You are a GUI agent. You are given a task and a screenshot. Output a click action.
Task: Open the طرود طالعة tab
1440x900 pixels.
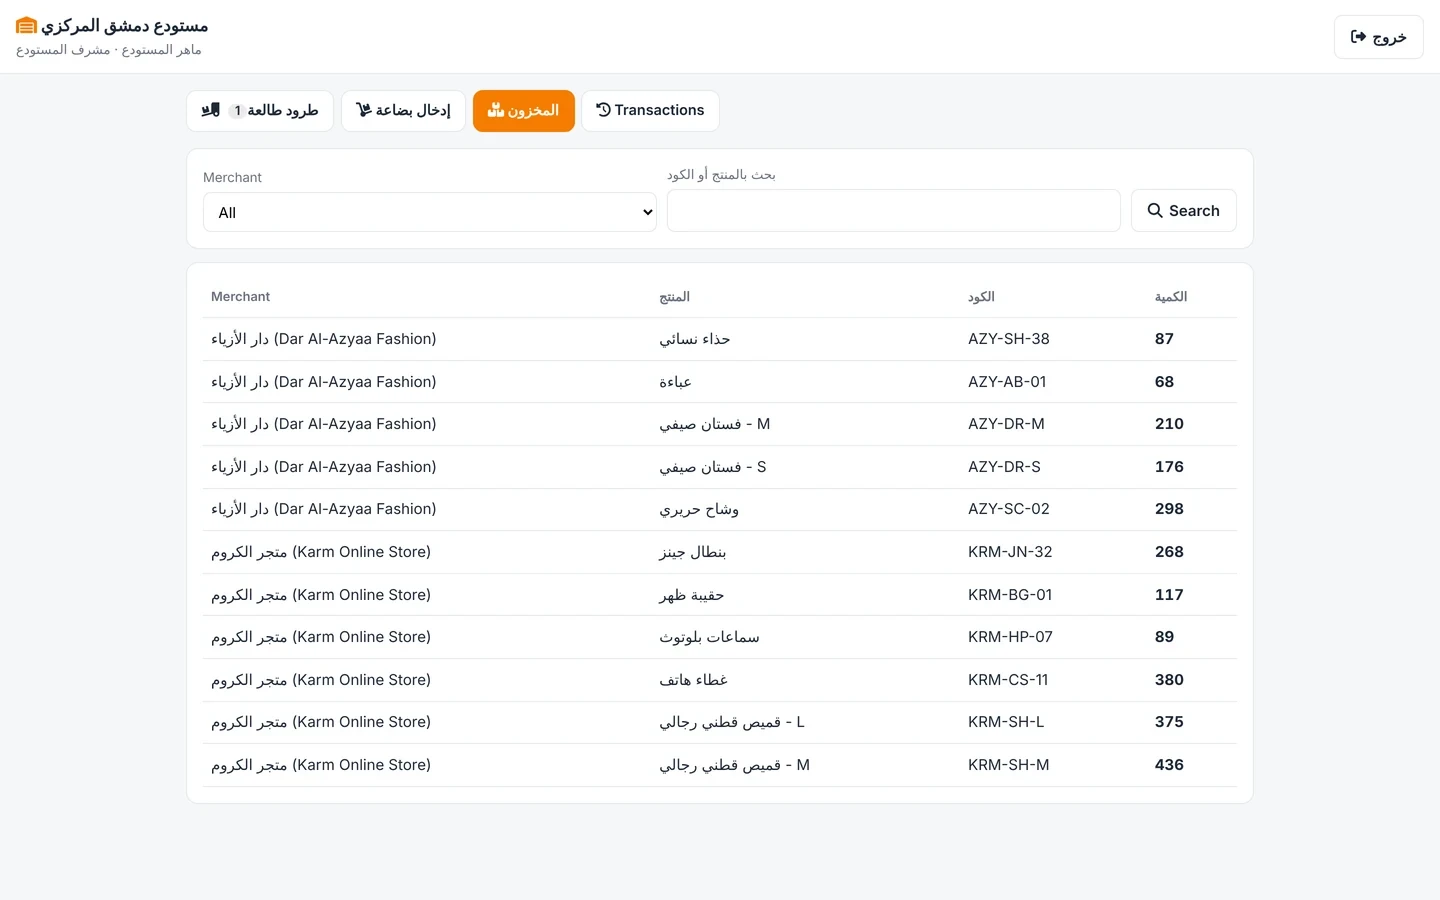click(x=260, y=111)
